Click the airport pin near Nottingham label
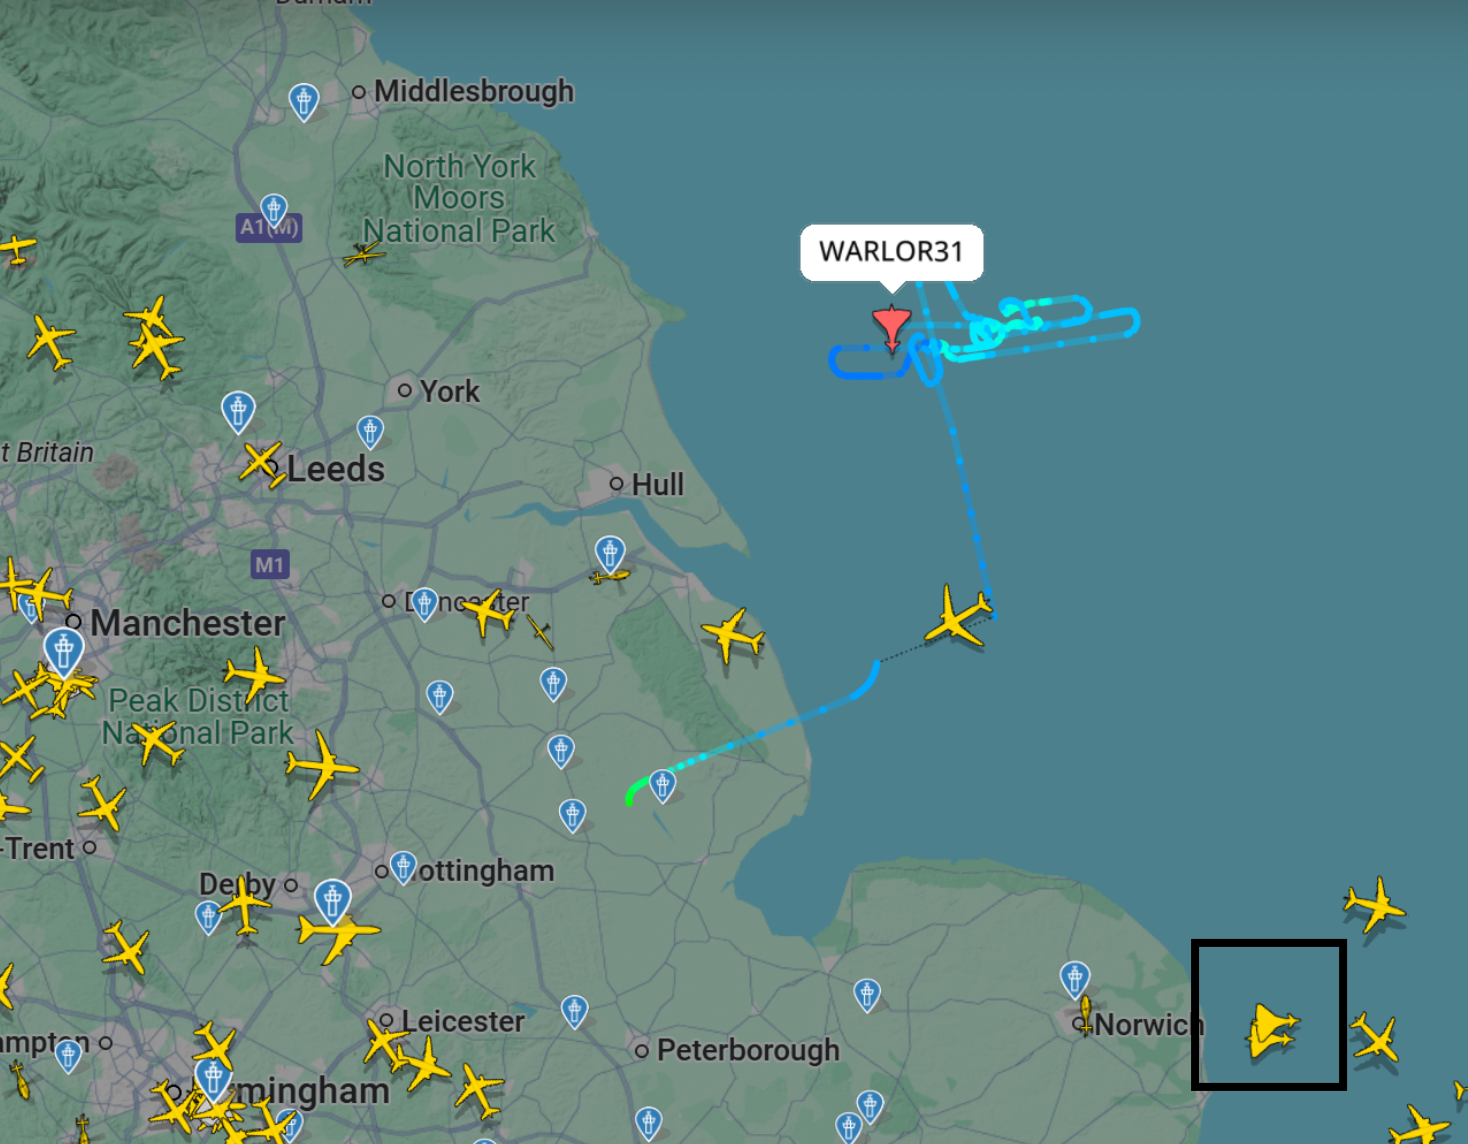 403,868
